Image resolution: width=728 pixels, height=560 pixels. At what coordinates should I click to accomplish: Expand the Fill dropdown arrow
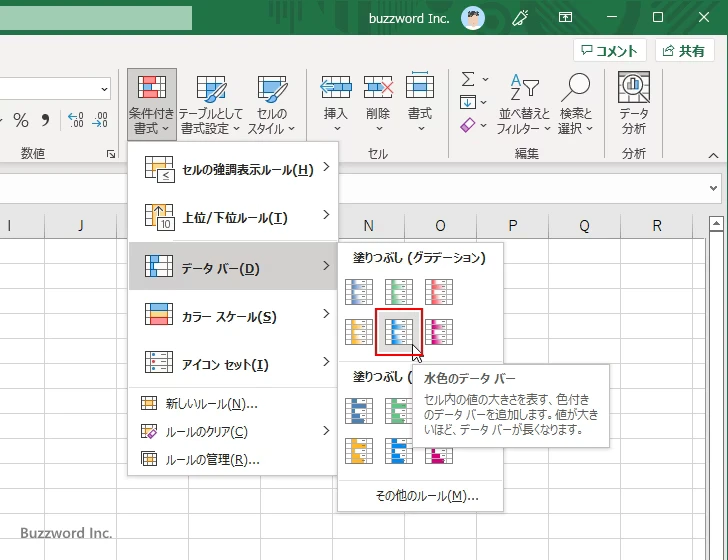[x=483, y=102]
